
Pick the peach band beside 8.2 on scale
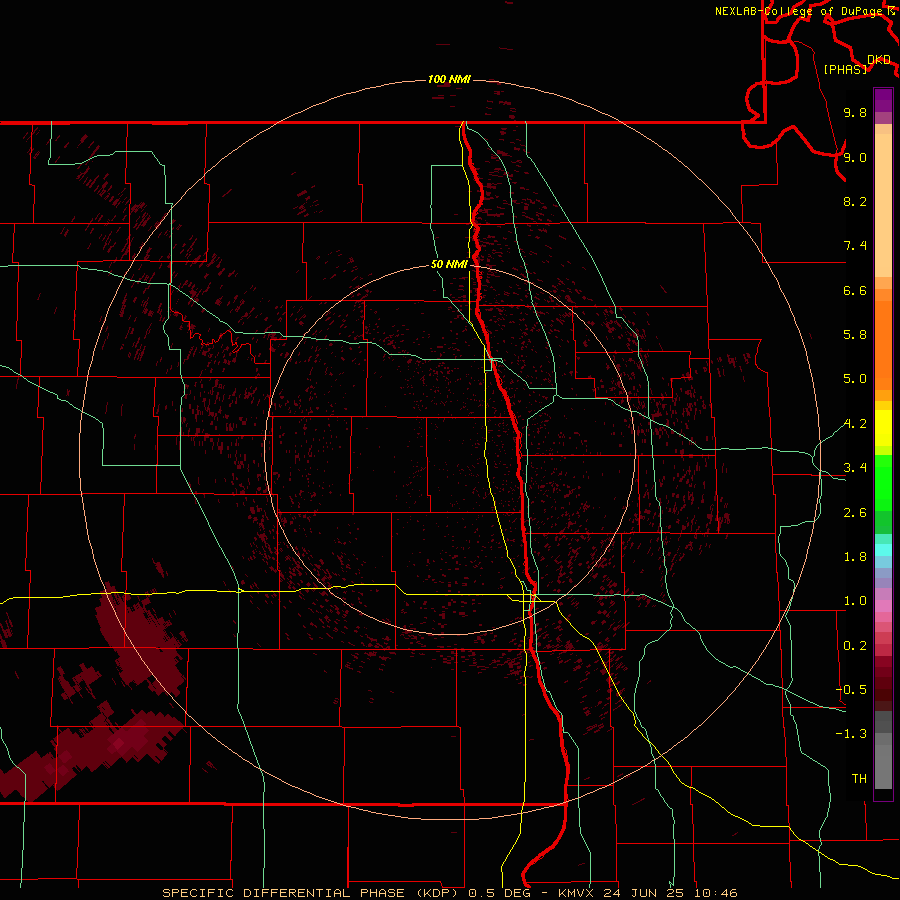[883, 205]
